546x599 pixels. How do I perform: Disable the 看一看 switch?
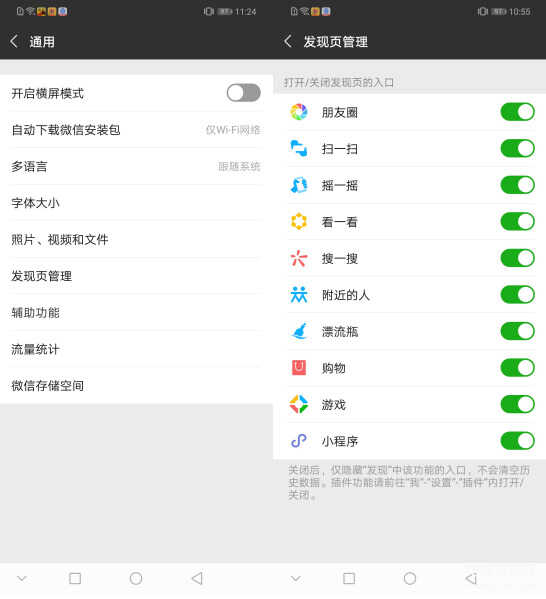click(517, 222)
